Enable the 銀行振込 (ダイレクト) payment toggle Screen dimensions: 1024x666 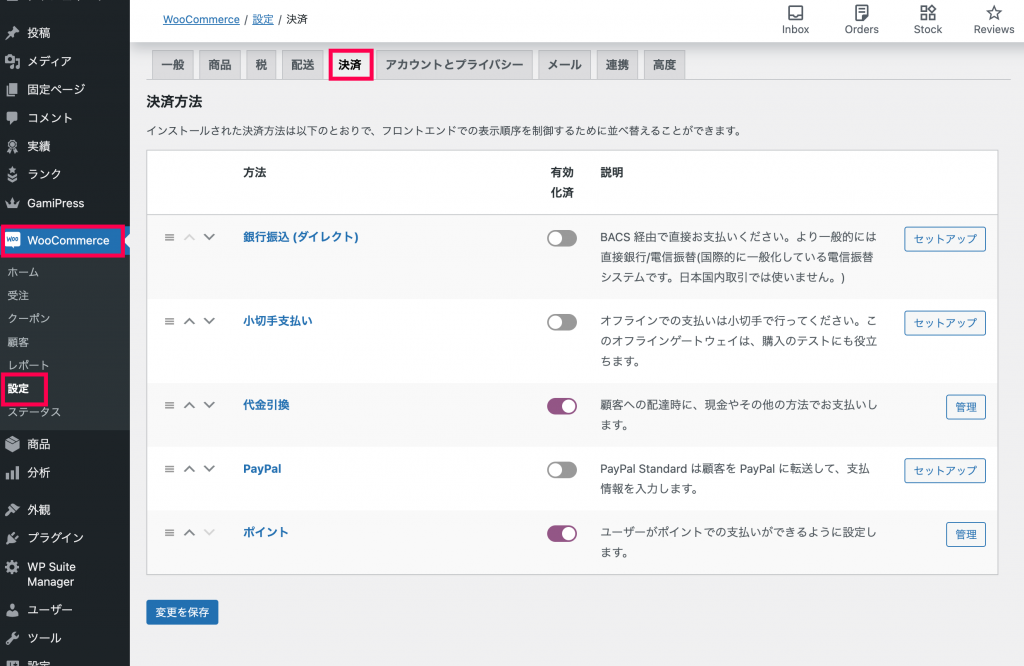coord(562,238)
